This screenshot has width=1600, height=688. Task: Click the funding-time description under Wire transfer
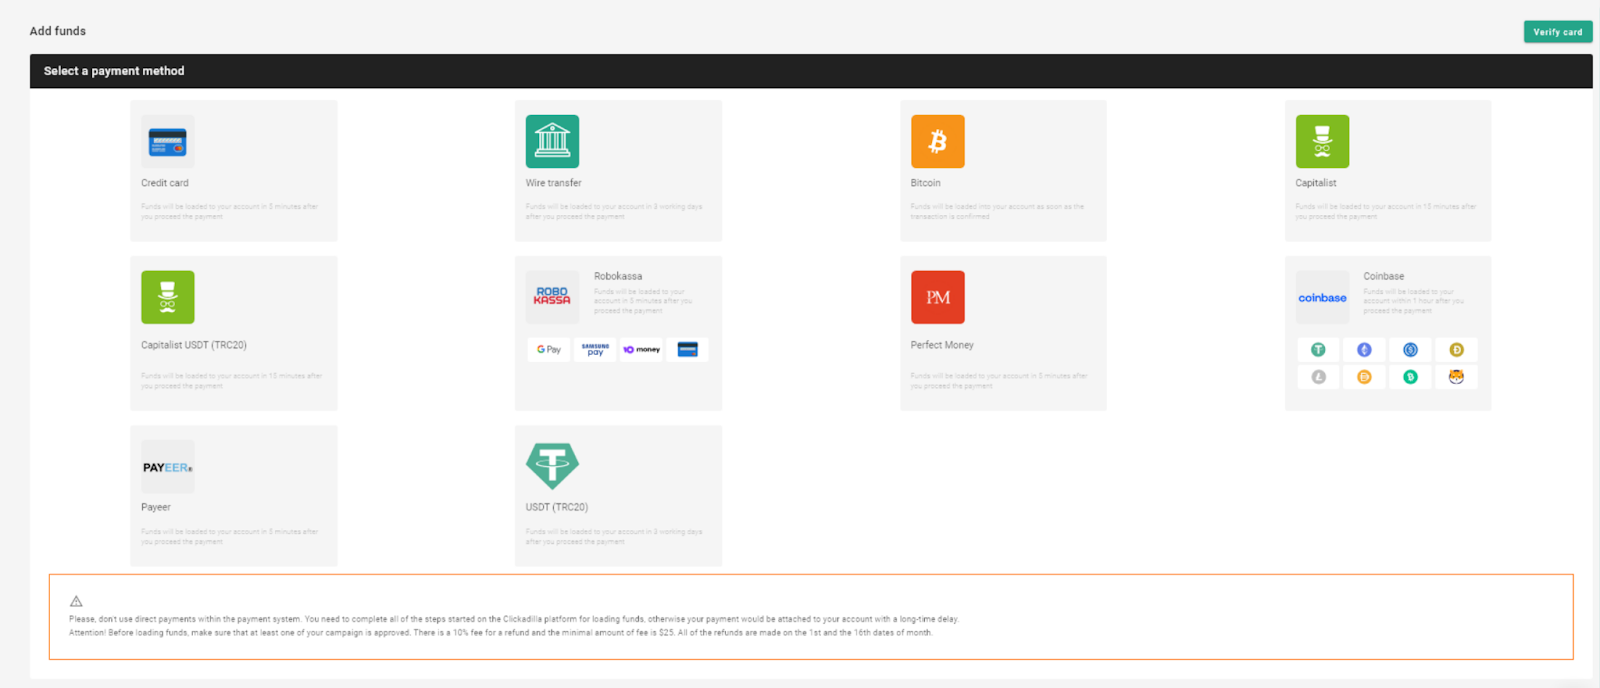point(614,211)
